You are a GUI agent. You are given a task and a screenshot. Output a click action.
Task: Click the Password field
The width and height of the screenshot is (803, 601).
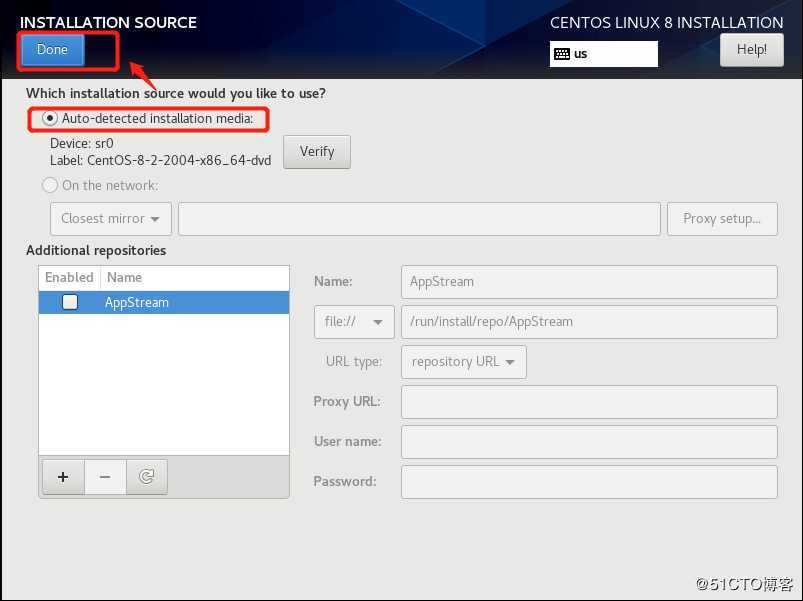coord(589,482)
